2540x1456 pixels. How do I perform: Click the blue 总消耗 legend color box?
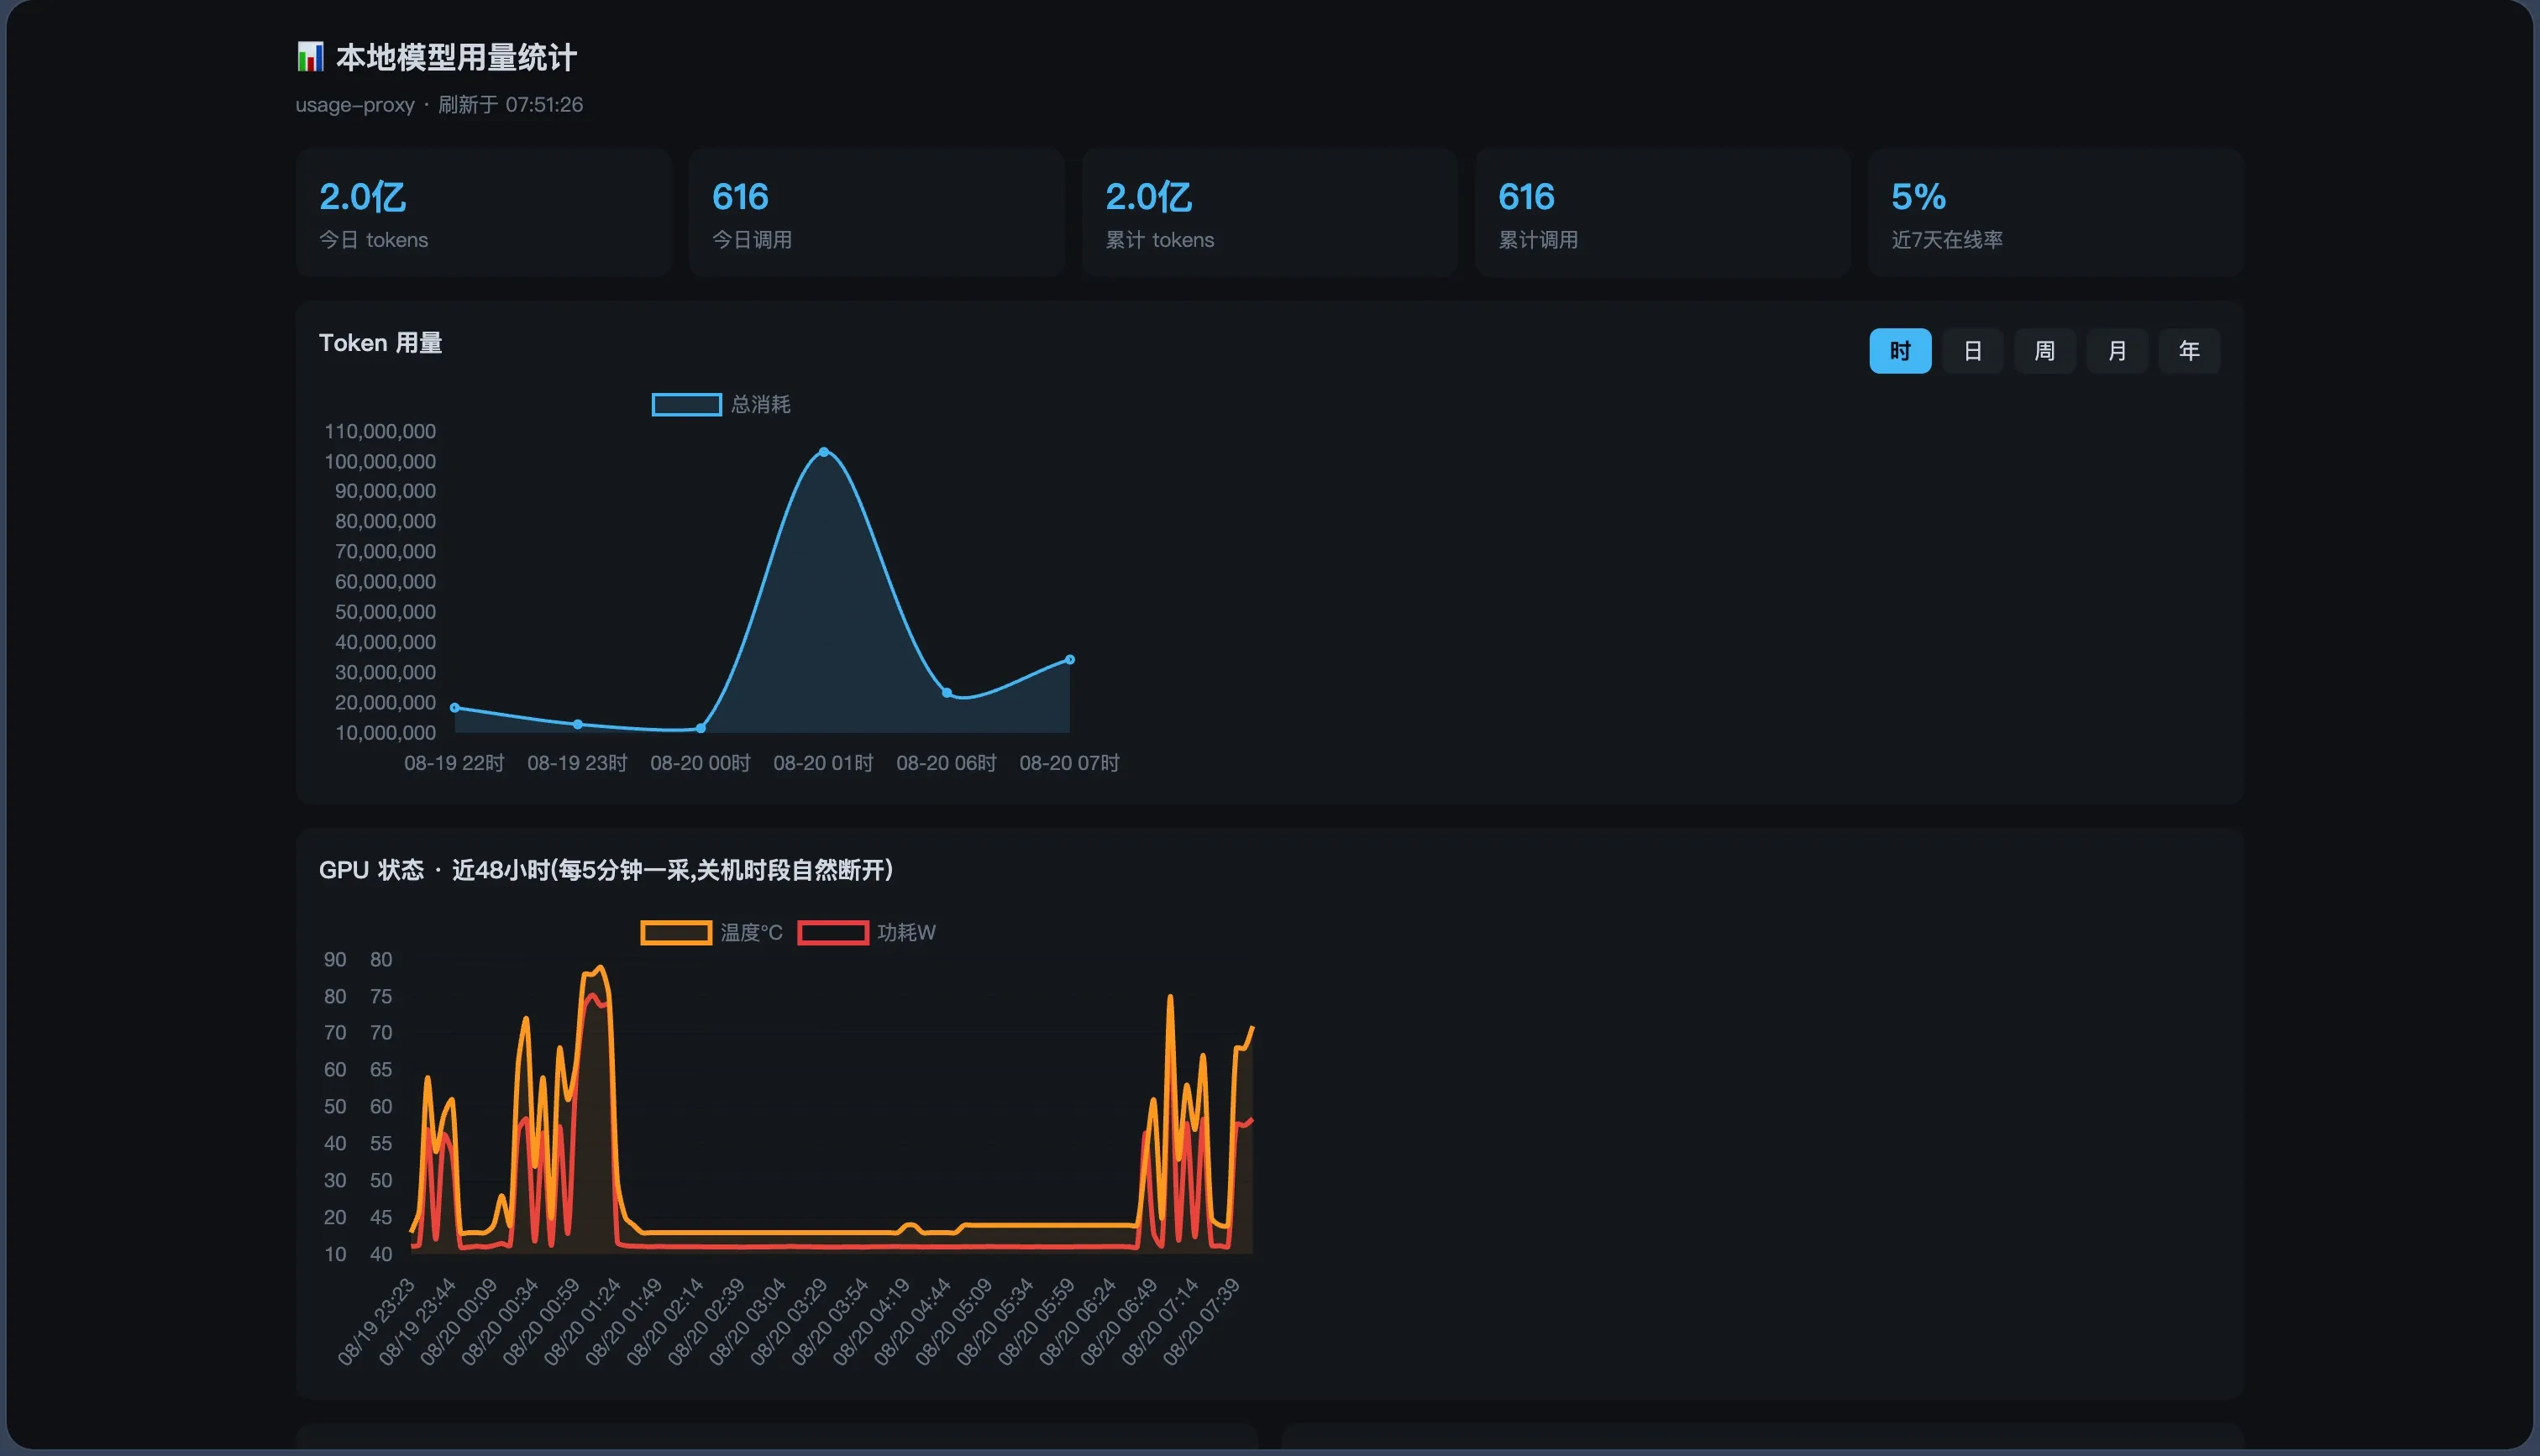pos(687,404)
